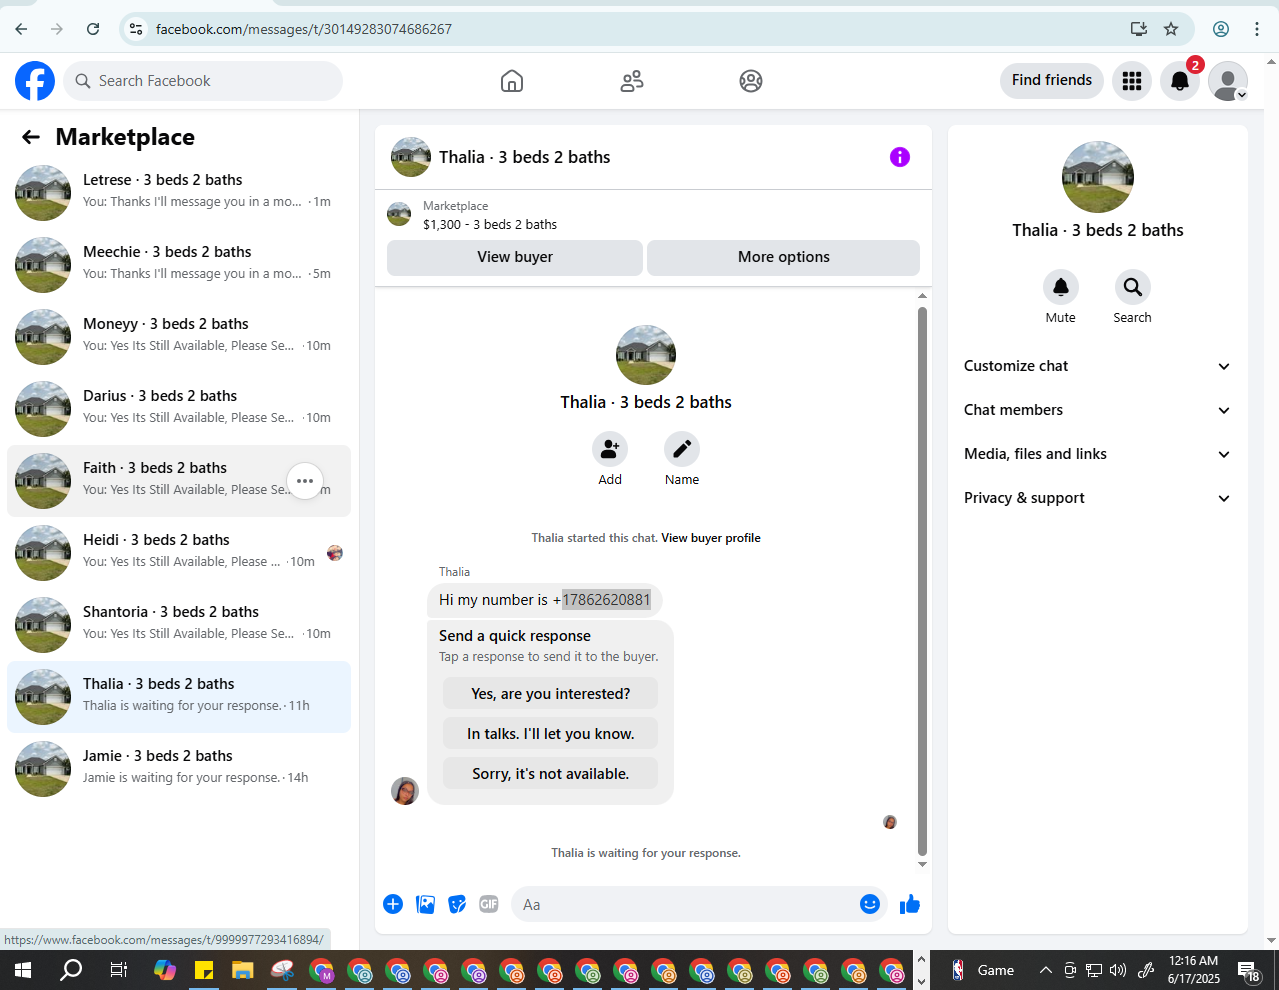Open the account profile avatar menu
This screenshot has width=1279, height=990.
(1228, 81)
